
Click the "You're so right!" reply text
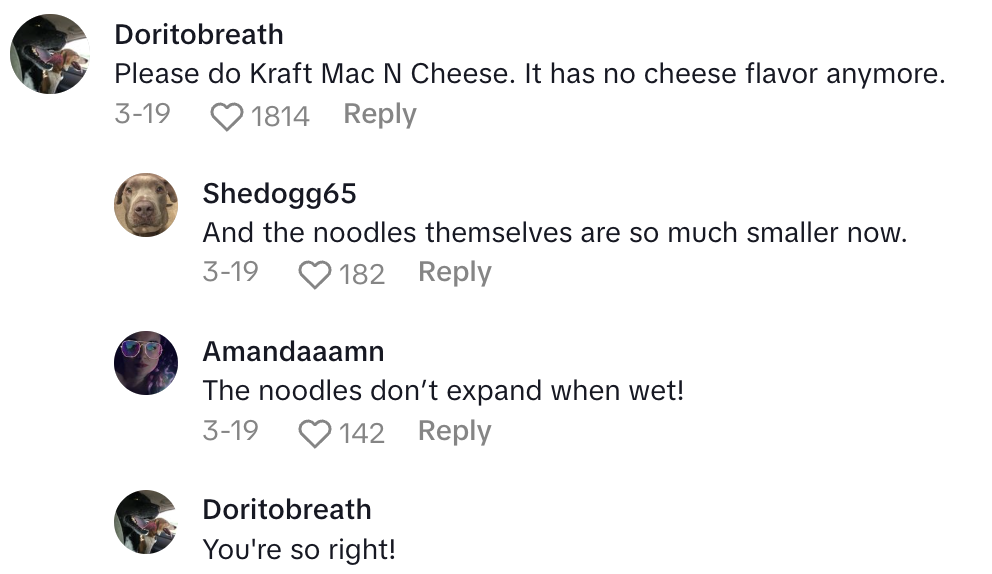(299, 549)
